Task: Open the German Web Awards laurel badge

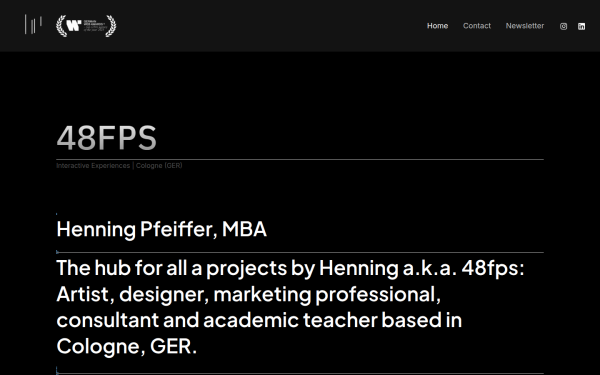Action: (x=86, y=26)
